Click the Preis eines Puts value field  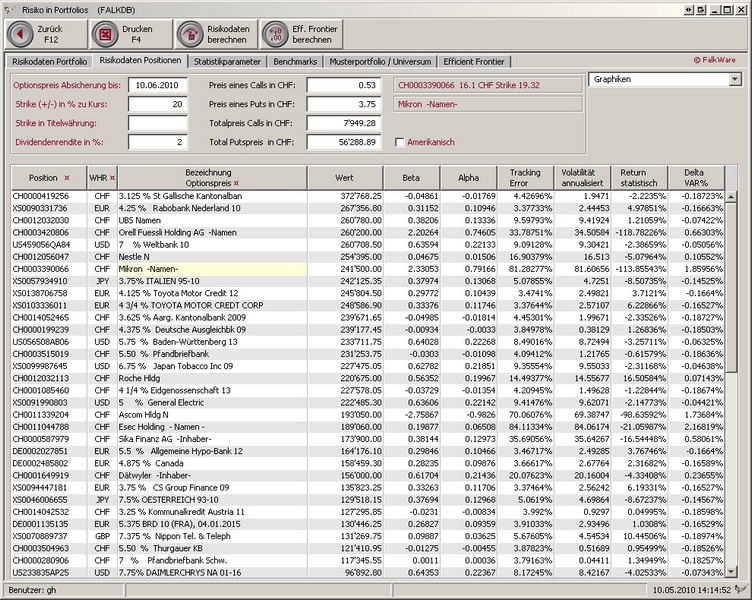(x=344, y=104)
